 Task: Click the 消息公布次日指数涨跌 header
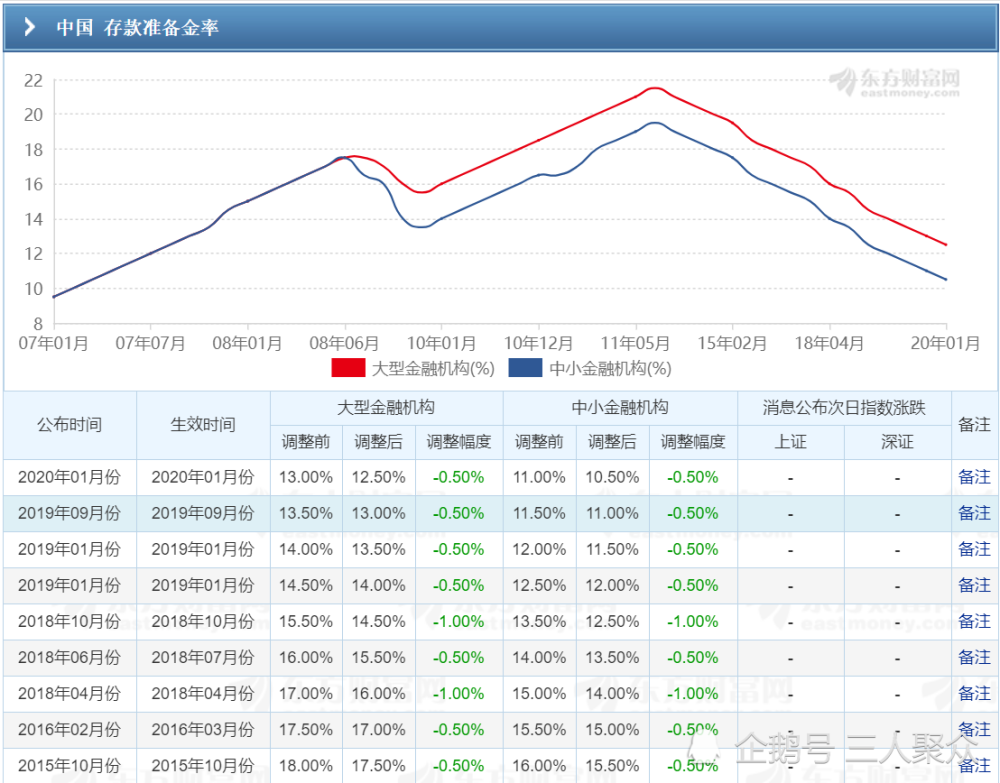844,408
